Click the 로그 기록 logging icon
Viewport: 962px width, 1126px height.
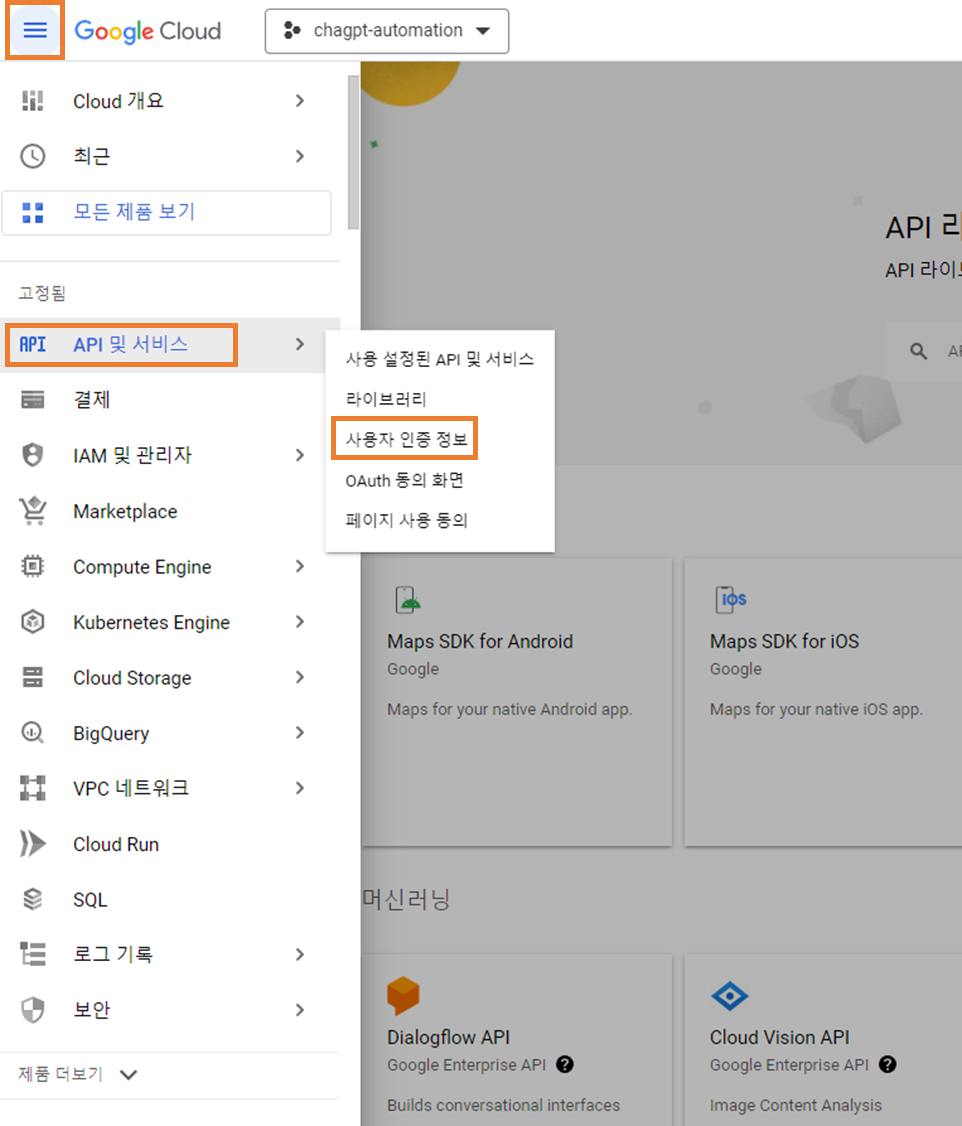32,954
